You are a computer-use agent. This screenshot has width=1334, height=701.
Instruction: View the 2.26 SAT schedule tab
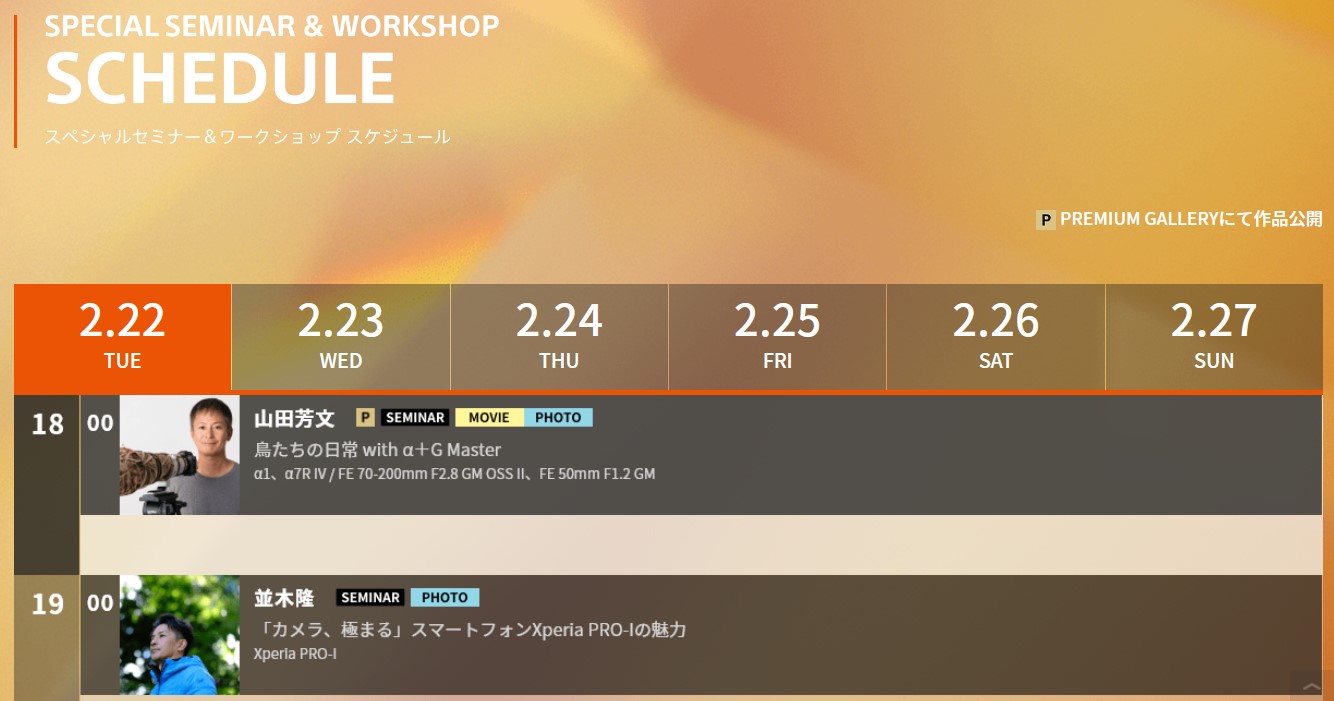(x=996, y=337)
